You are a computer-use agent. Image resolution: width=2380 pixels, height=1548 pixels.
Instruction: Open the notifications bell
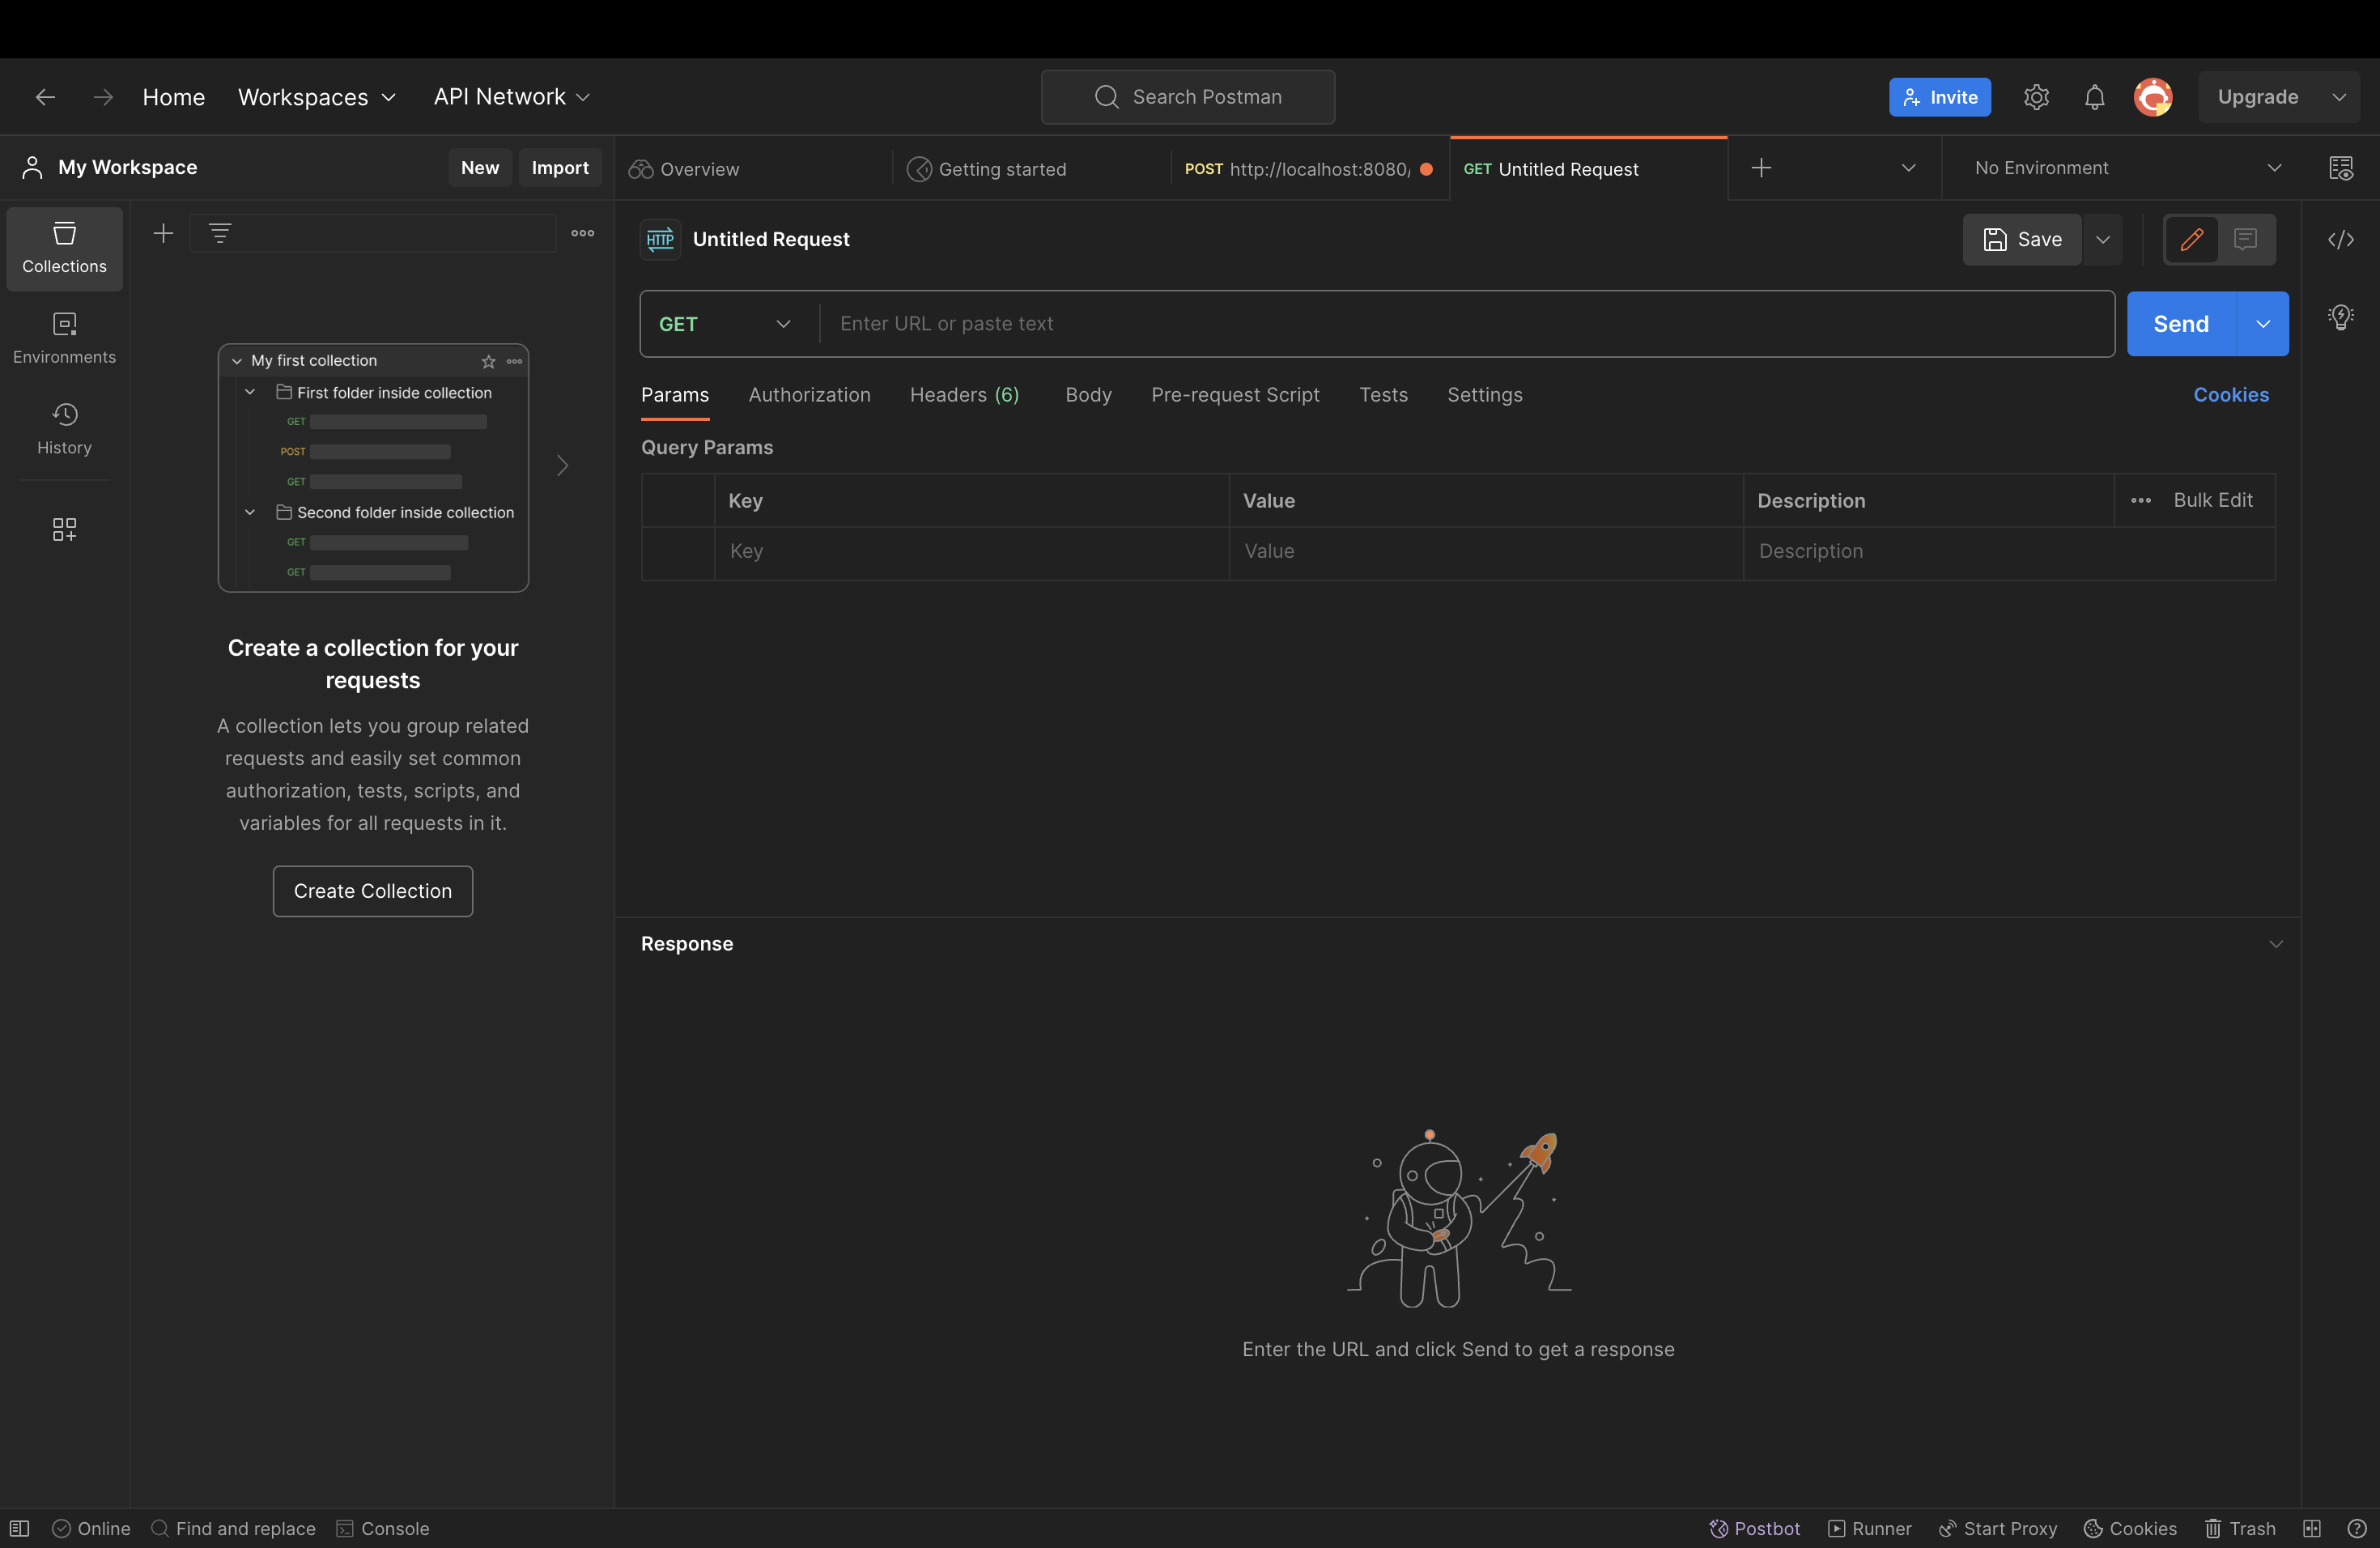click(x=2095, y=97)
